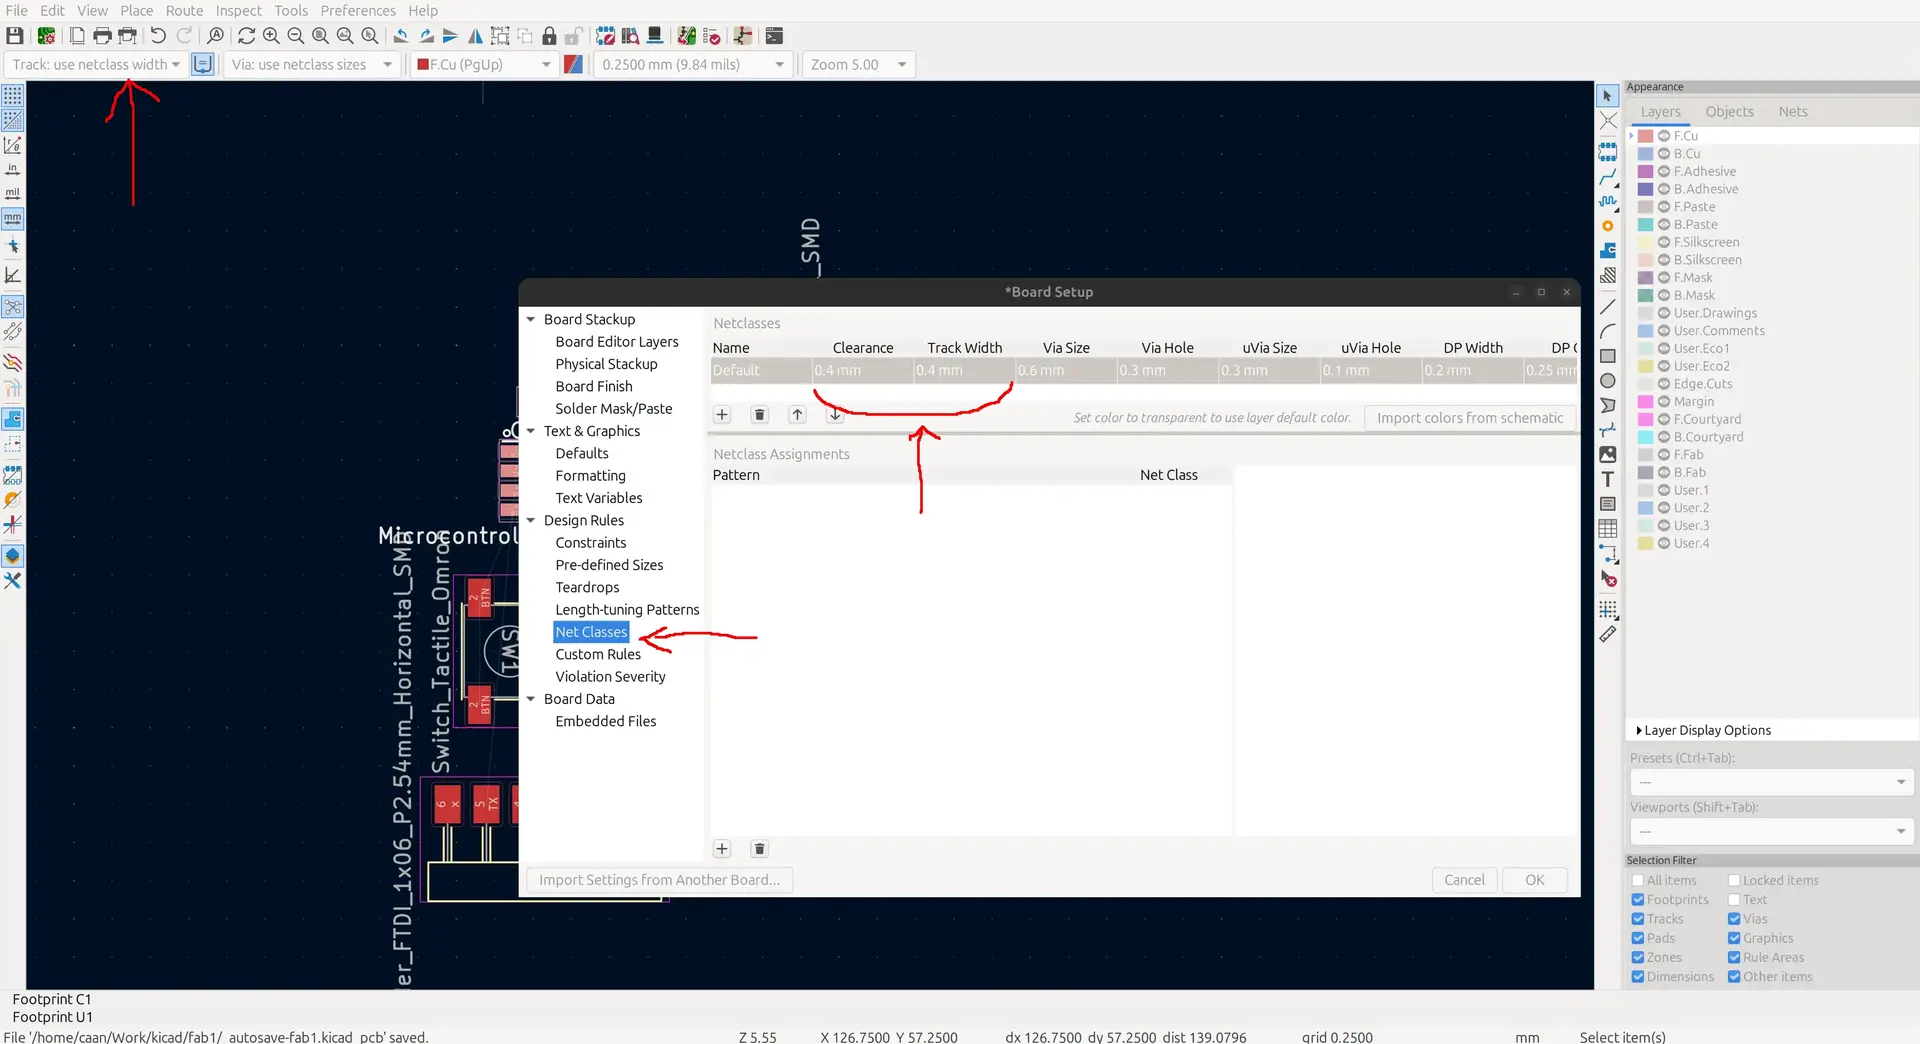
Task: Move the netclass up with arrow button
Action: (x=797, y=415)
